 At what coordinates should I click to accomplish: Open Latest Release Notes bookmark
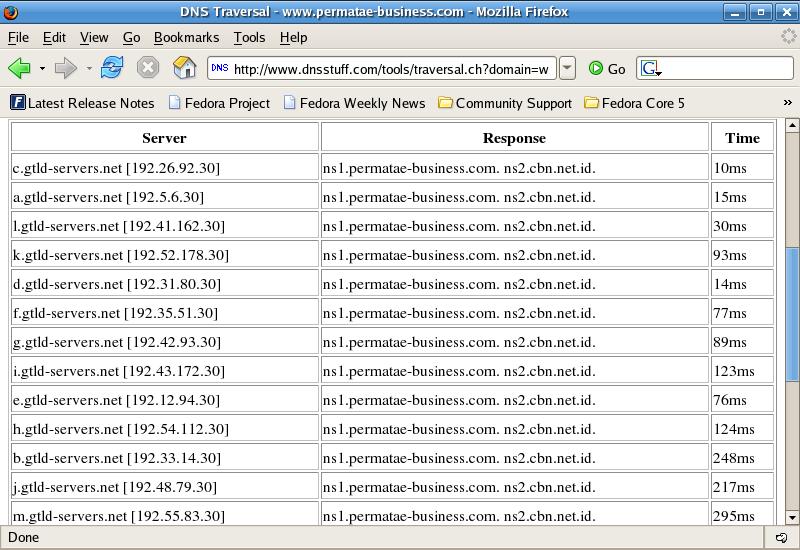[82, 103]
